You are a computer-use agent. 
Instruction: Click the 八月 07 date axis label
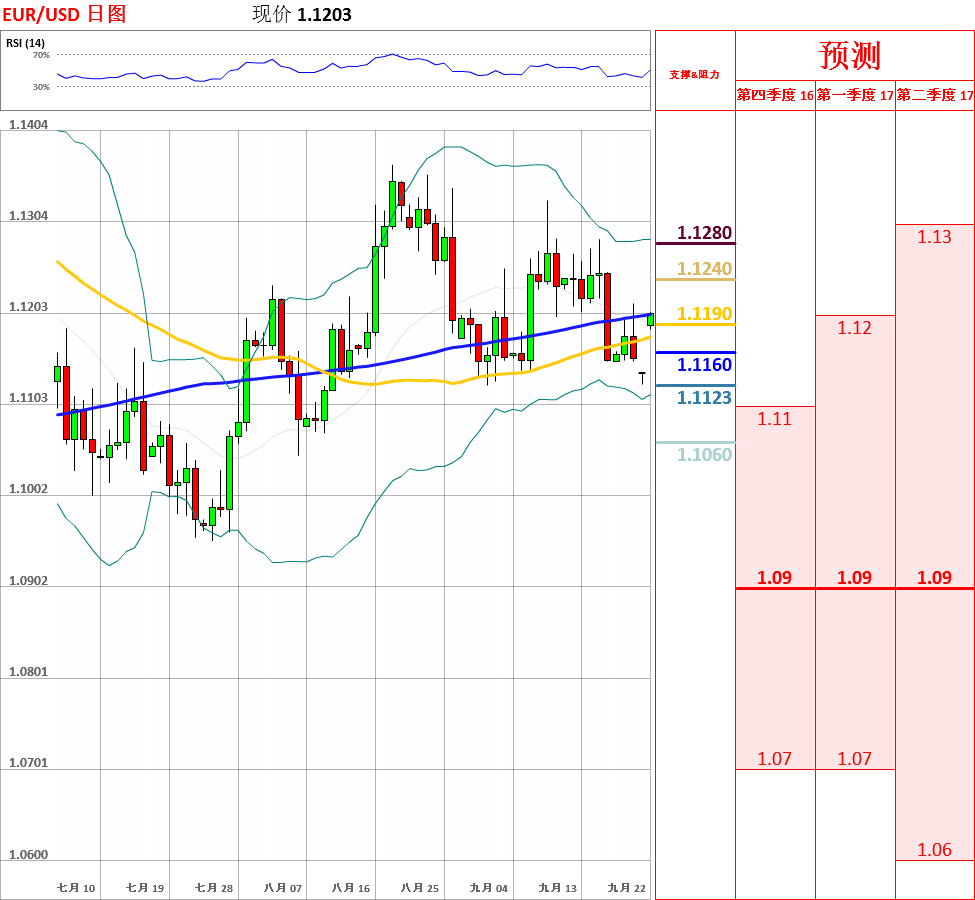(283, 887)
